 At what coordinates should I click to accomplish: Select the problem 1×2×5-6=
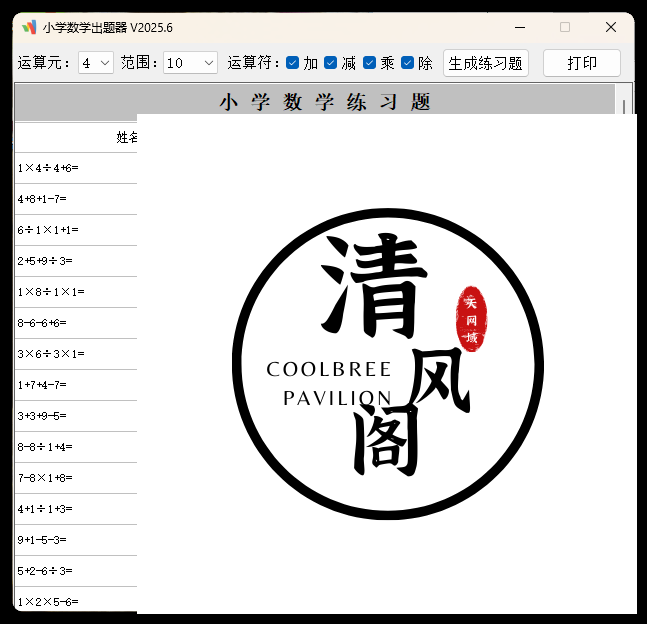point(48,602)
